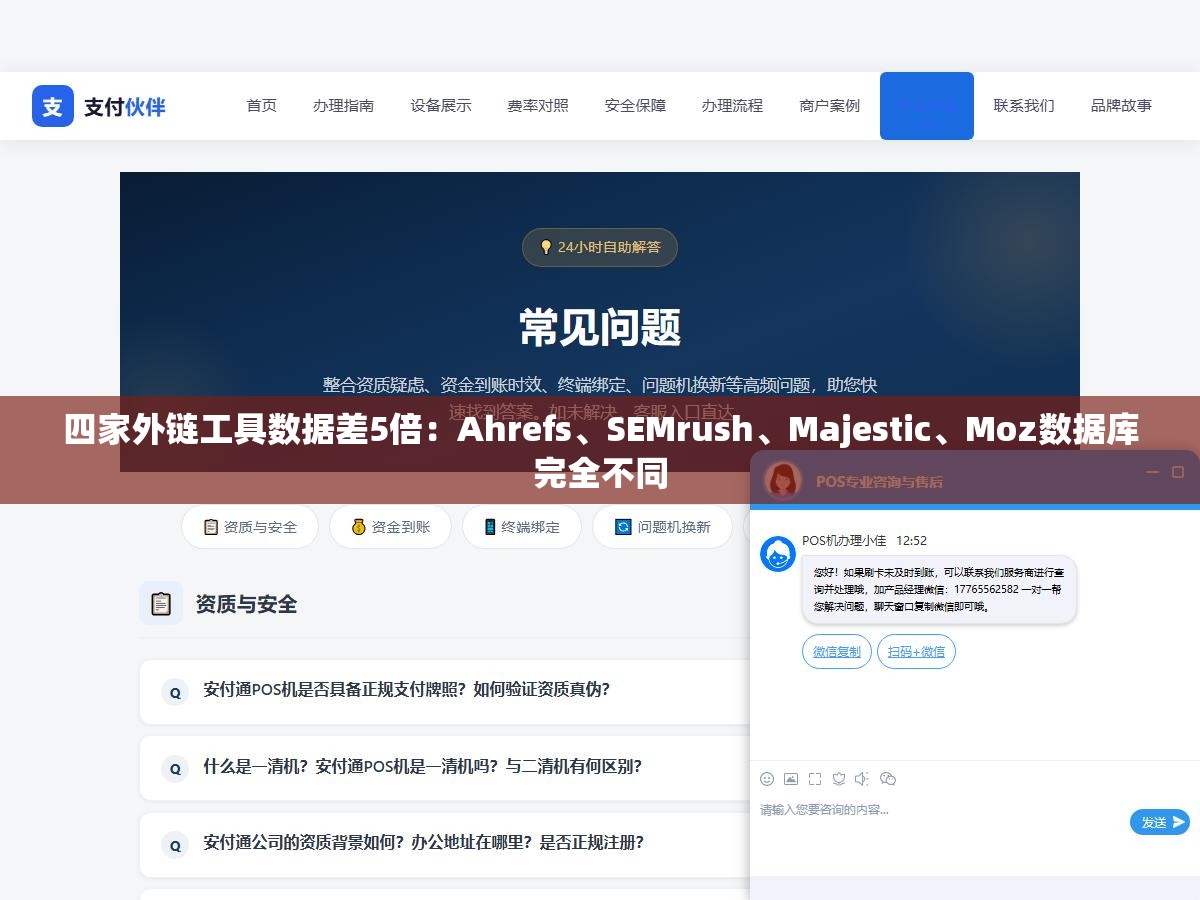1200x900 pixels.
Task: Select the blue highlighted navigation item
Action: [x=927, y=106]
